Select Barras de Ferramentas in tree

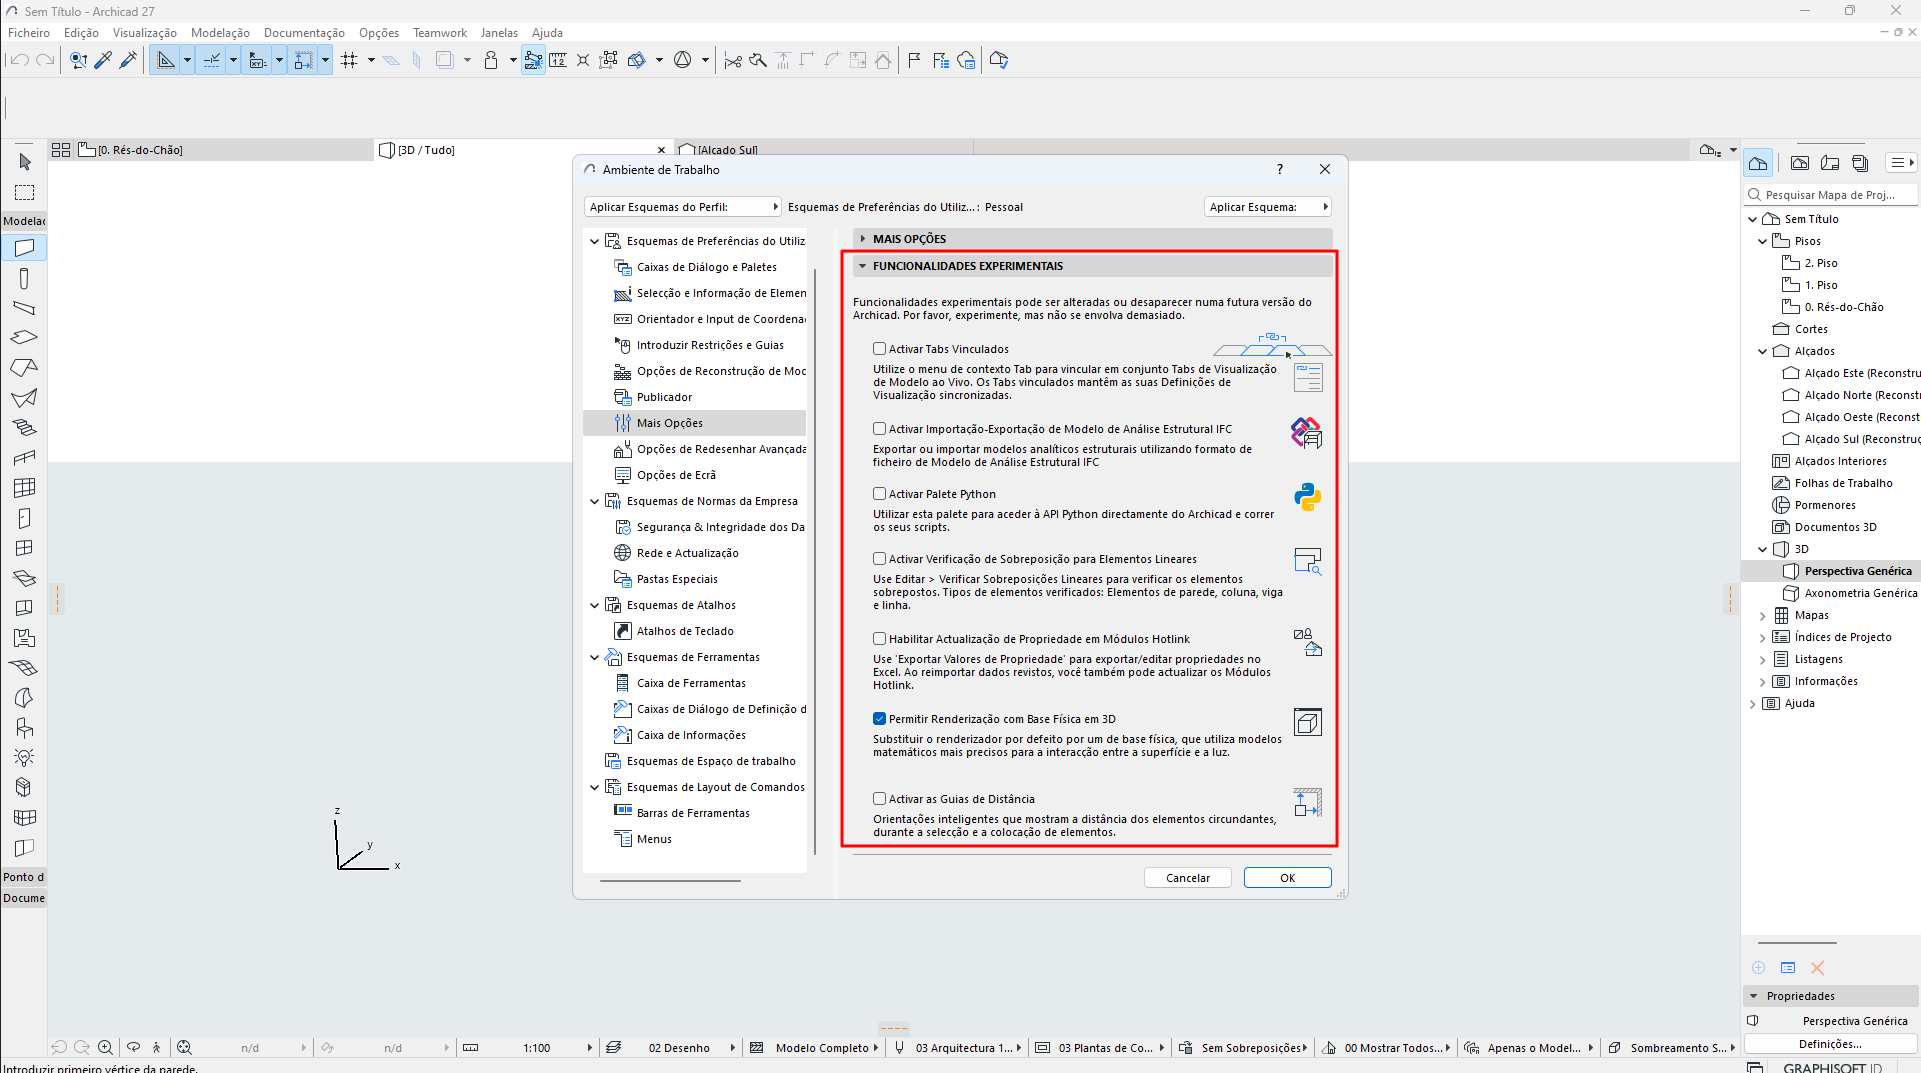click(693, 813)
